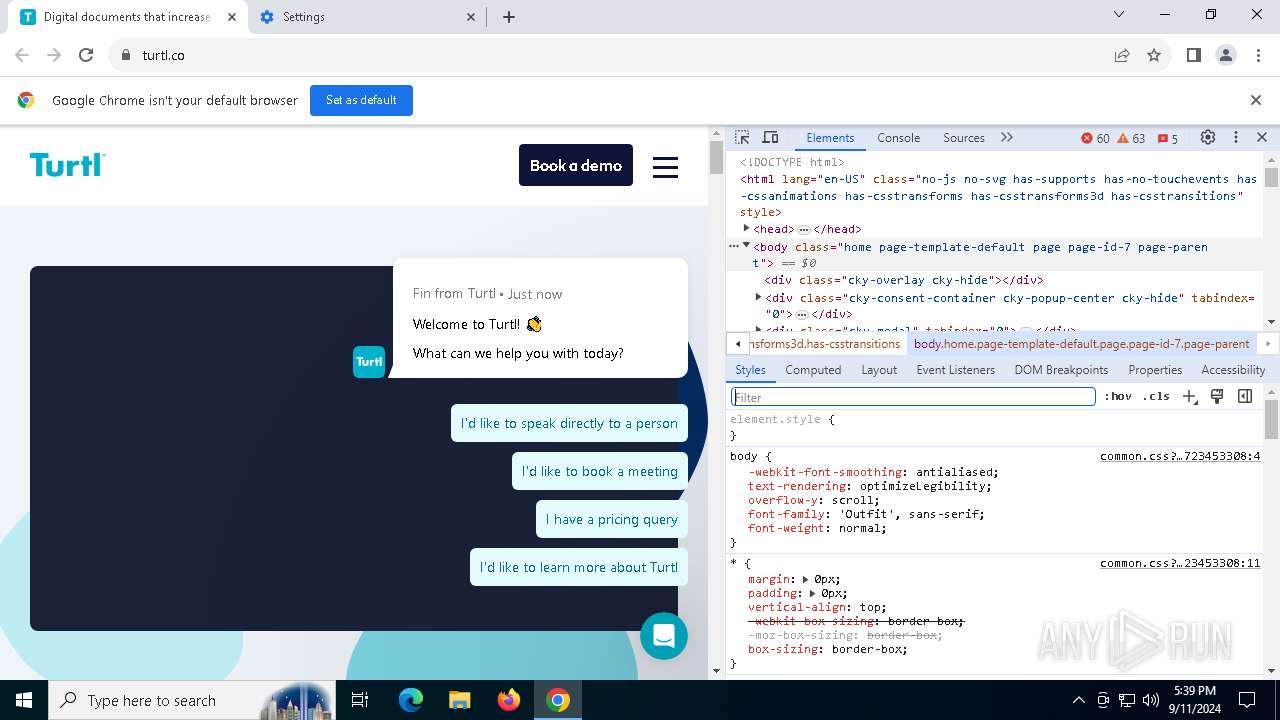Click body breadcrumb in elements path
The image size is (1280, 720).
coord(1081,344)
